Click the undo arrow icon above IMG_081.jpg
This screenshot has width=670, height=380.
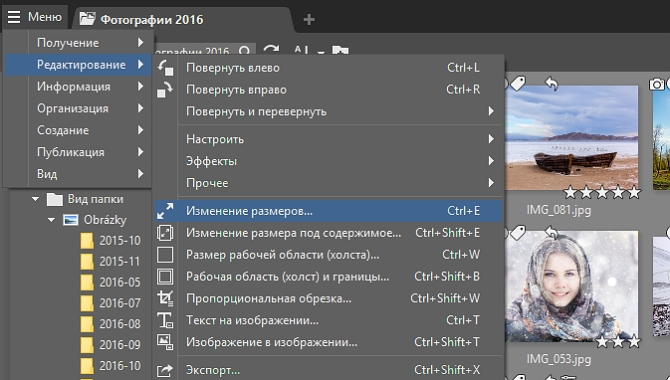pyautogui.click(x=551, y=83)
